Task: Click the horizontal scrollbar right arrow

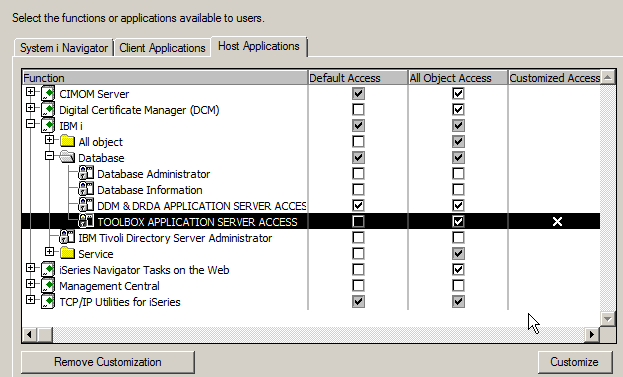Action: [x=592, y=334]
